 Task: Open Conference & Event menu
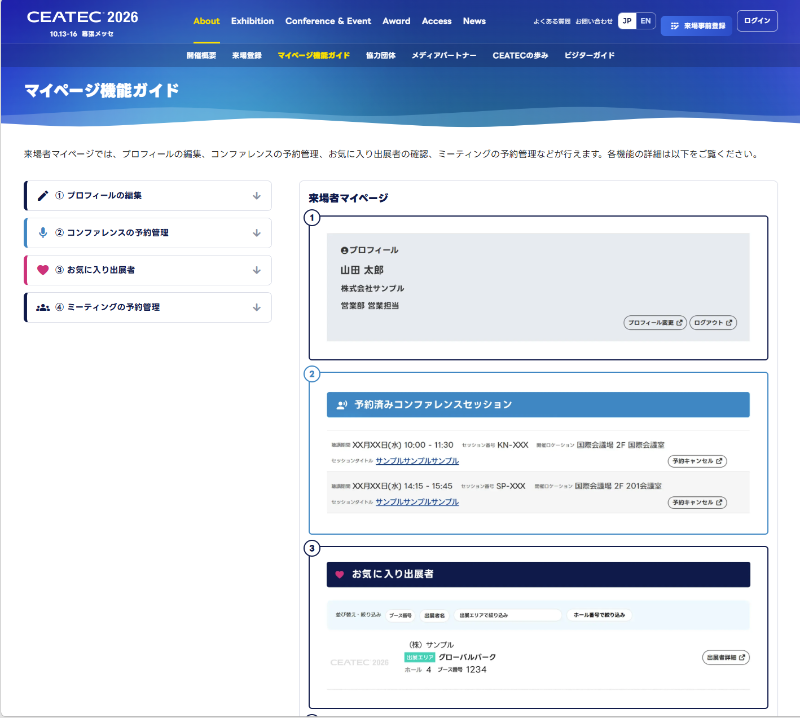point(328,21)
